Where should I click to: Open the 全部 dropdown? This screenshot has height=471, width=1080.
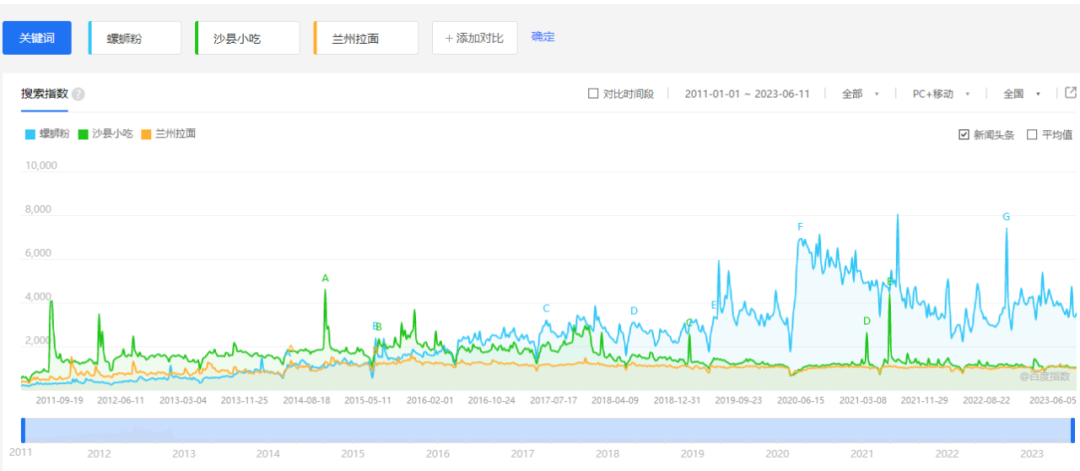pyautogui.click(x=859, y=94)
